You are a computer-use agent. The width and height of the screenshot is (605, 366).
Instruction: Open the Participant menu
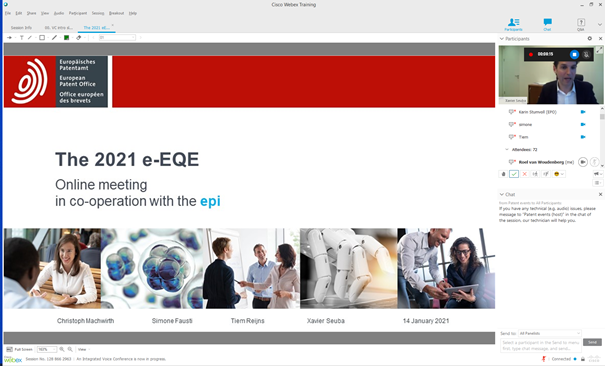pos(78,13)
